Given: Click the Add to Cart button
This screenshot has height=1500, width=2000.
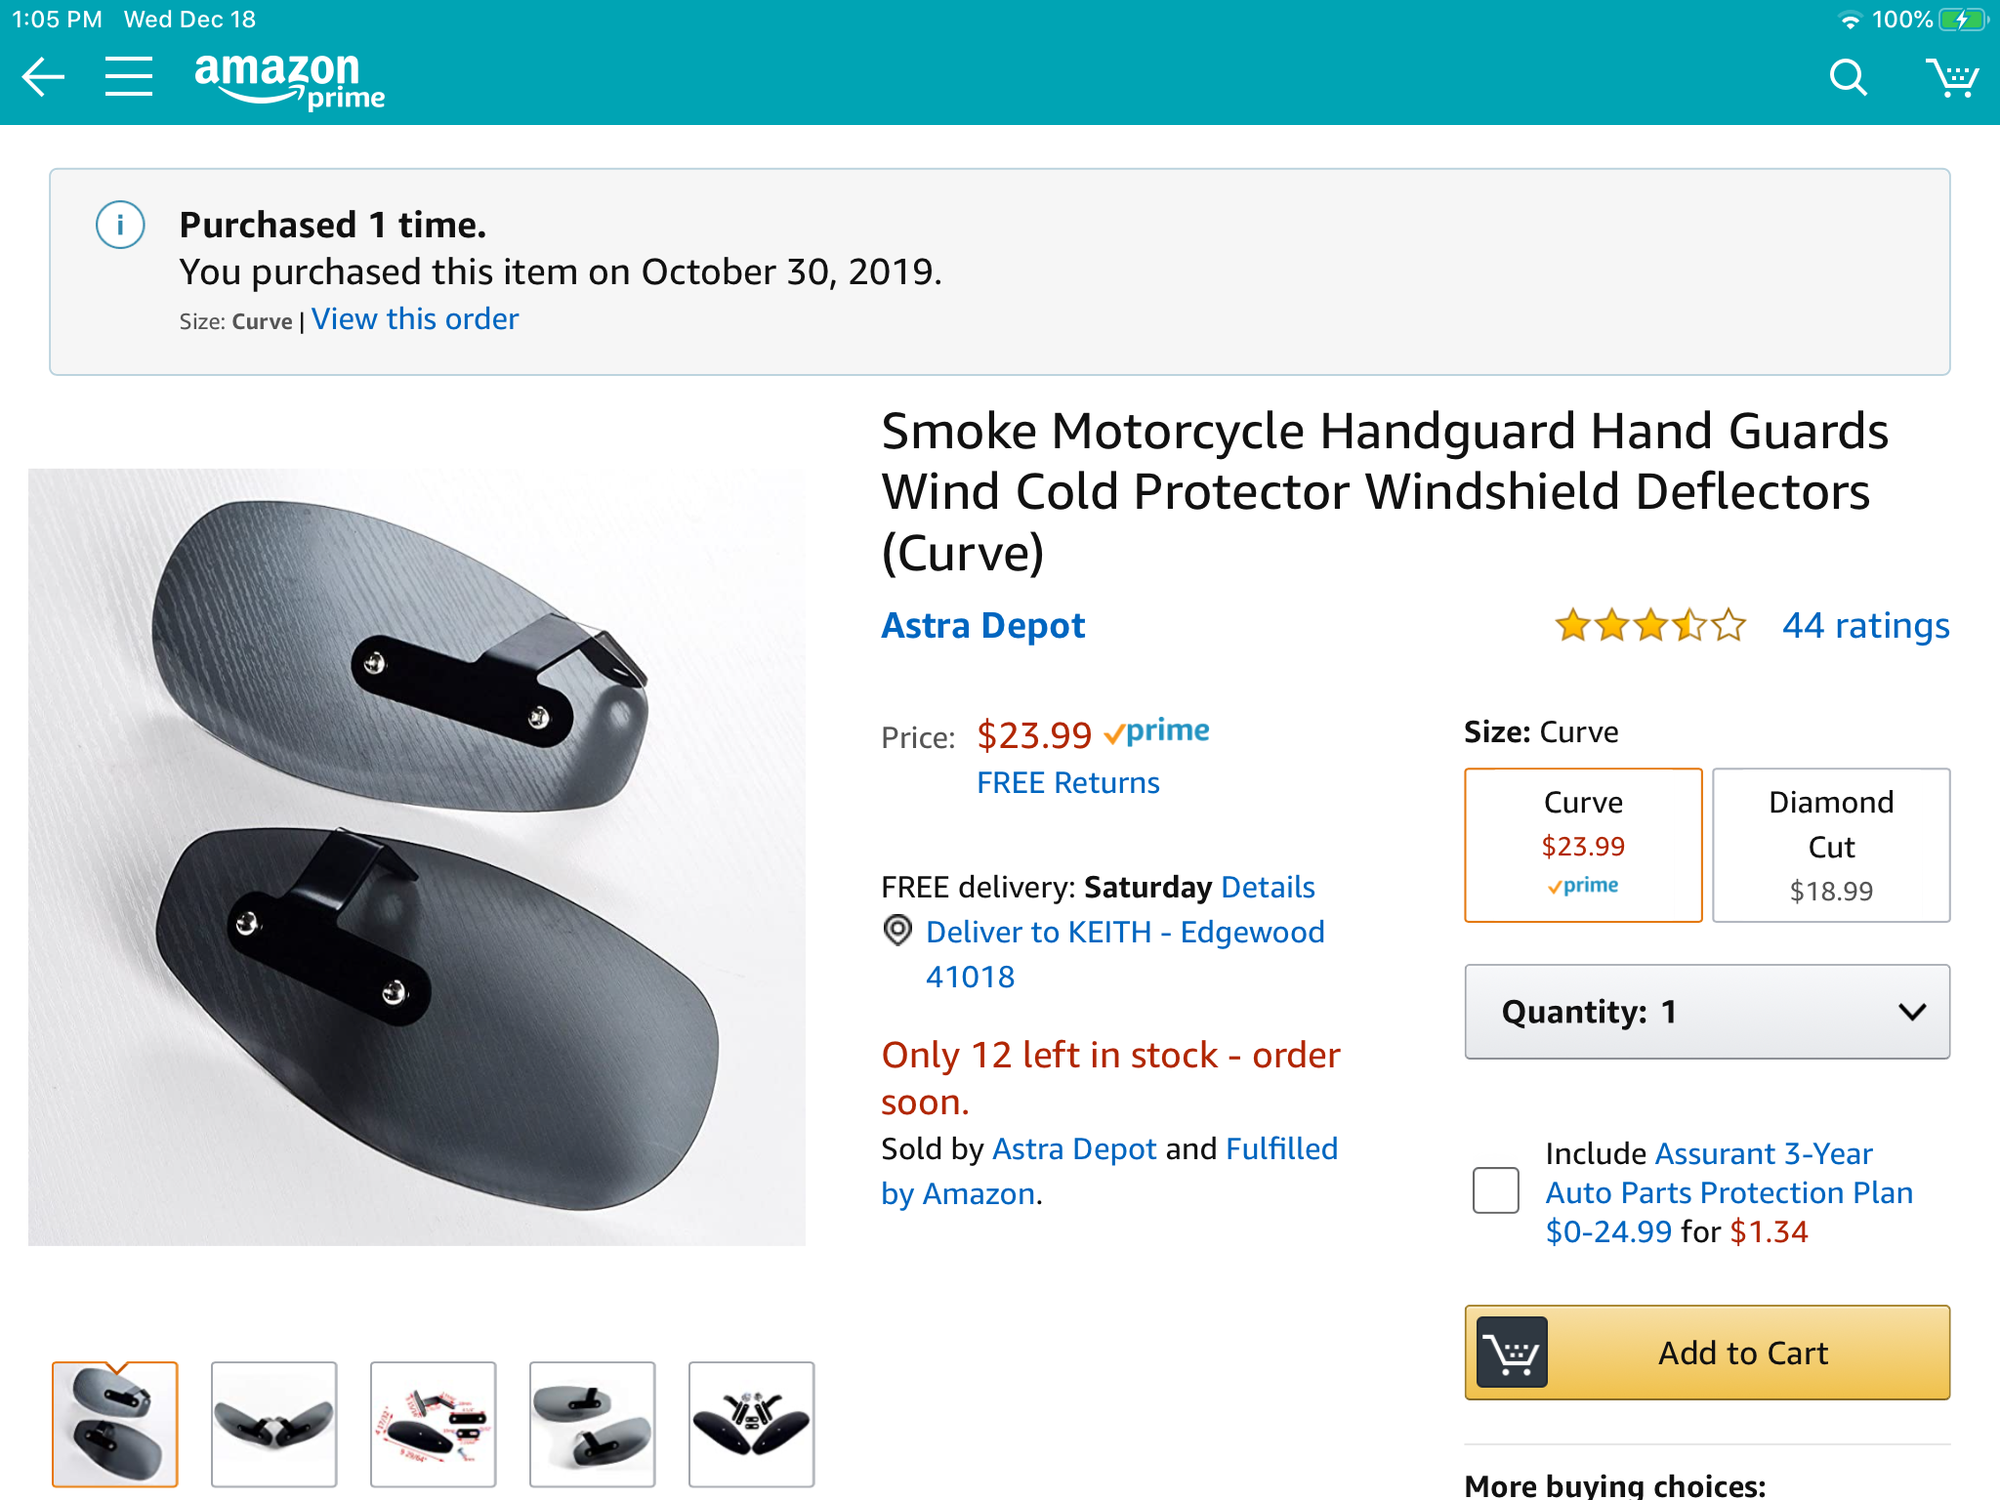Looking at the screenshot, I should coord(1707,1352).
